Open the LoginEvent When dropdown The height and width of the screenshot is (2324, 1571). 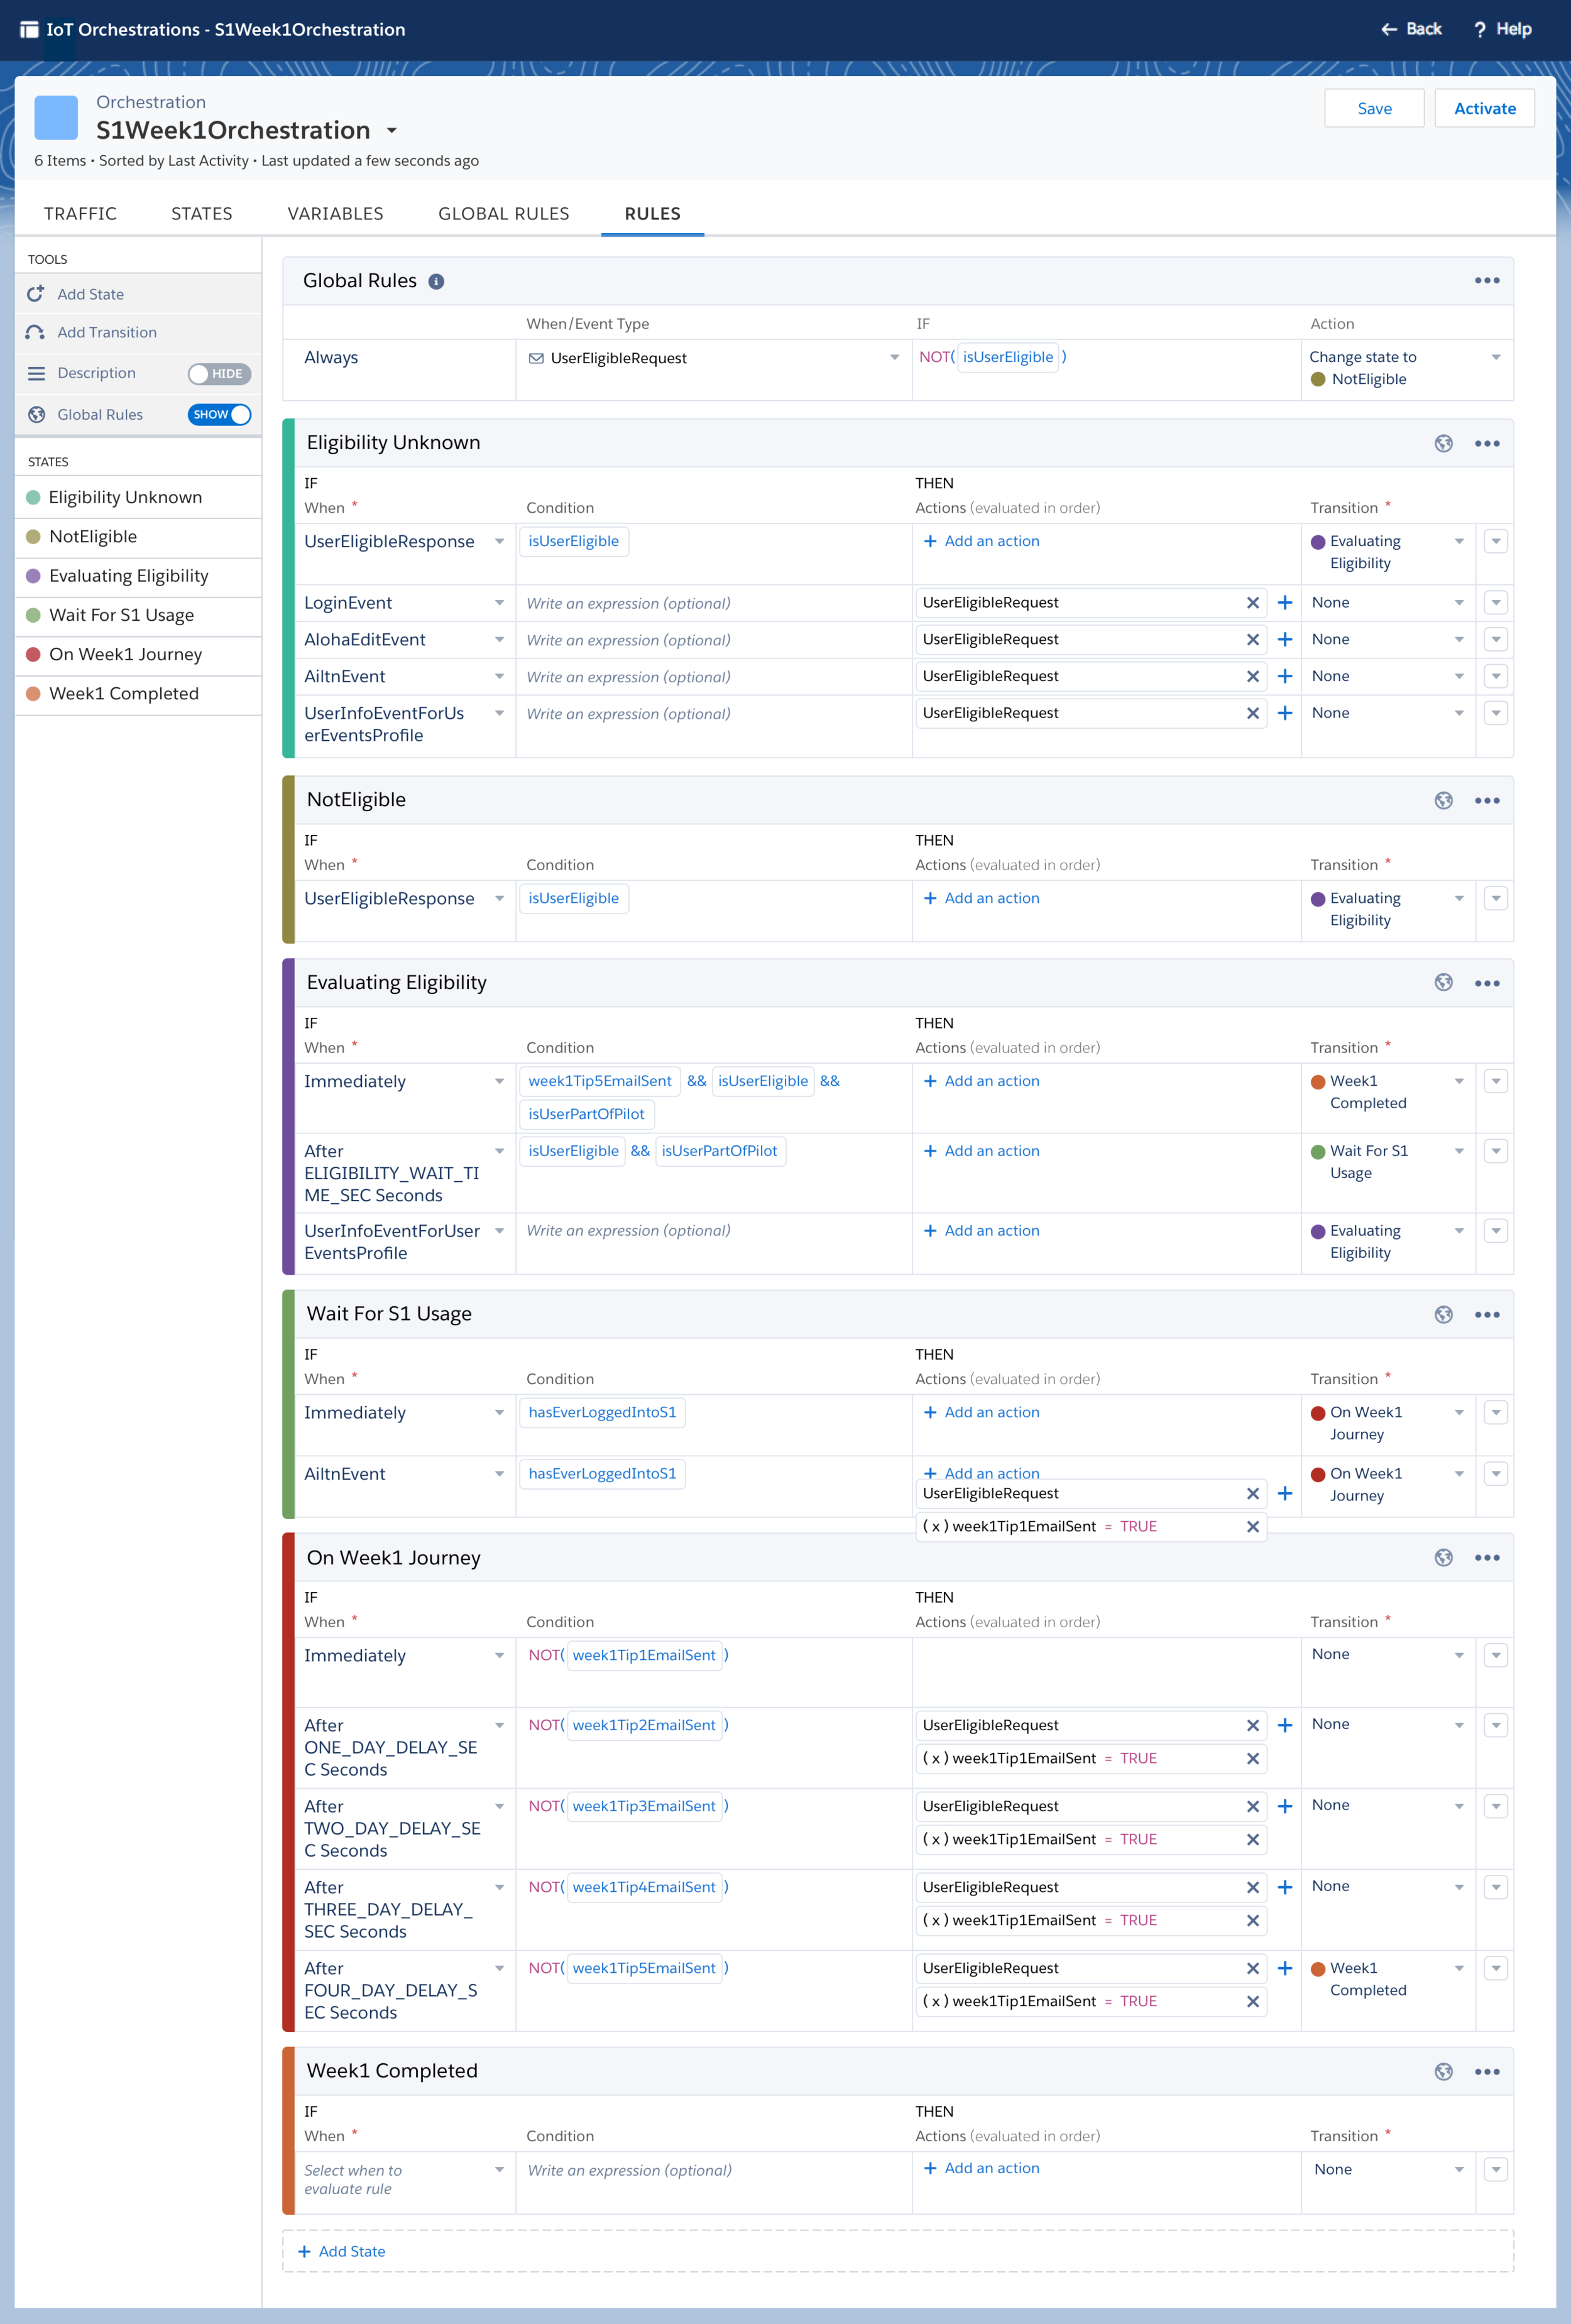pos(499,603)
